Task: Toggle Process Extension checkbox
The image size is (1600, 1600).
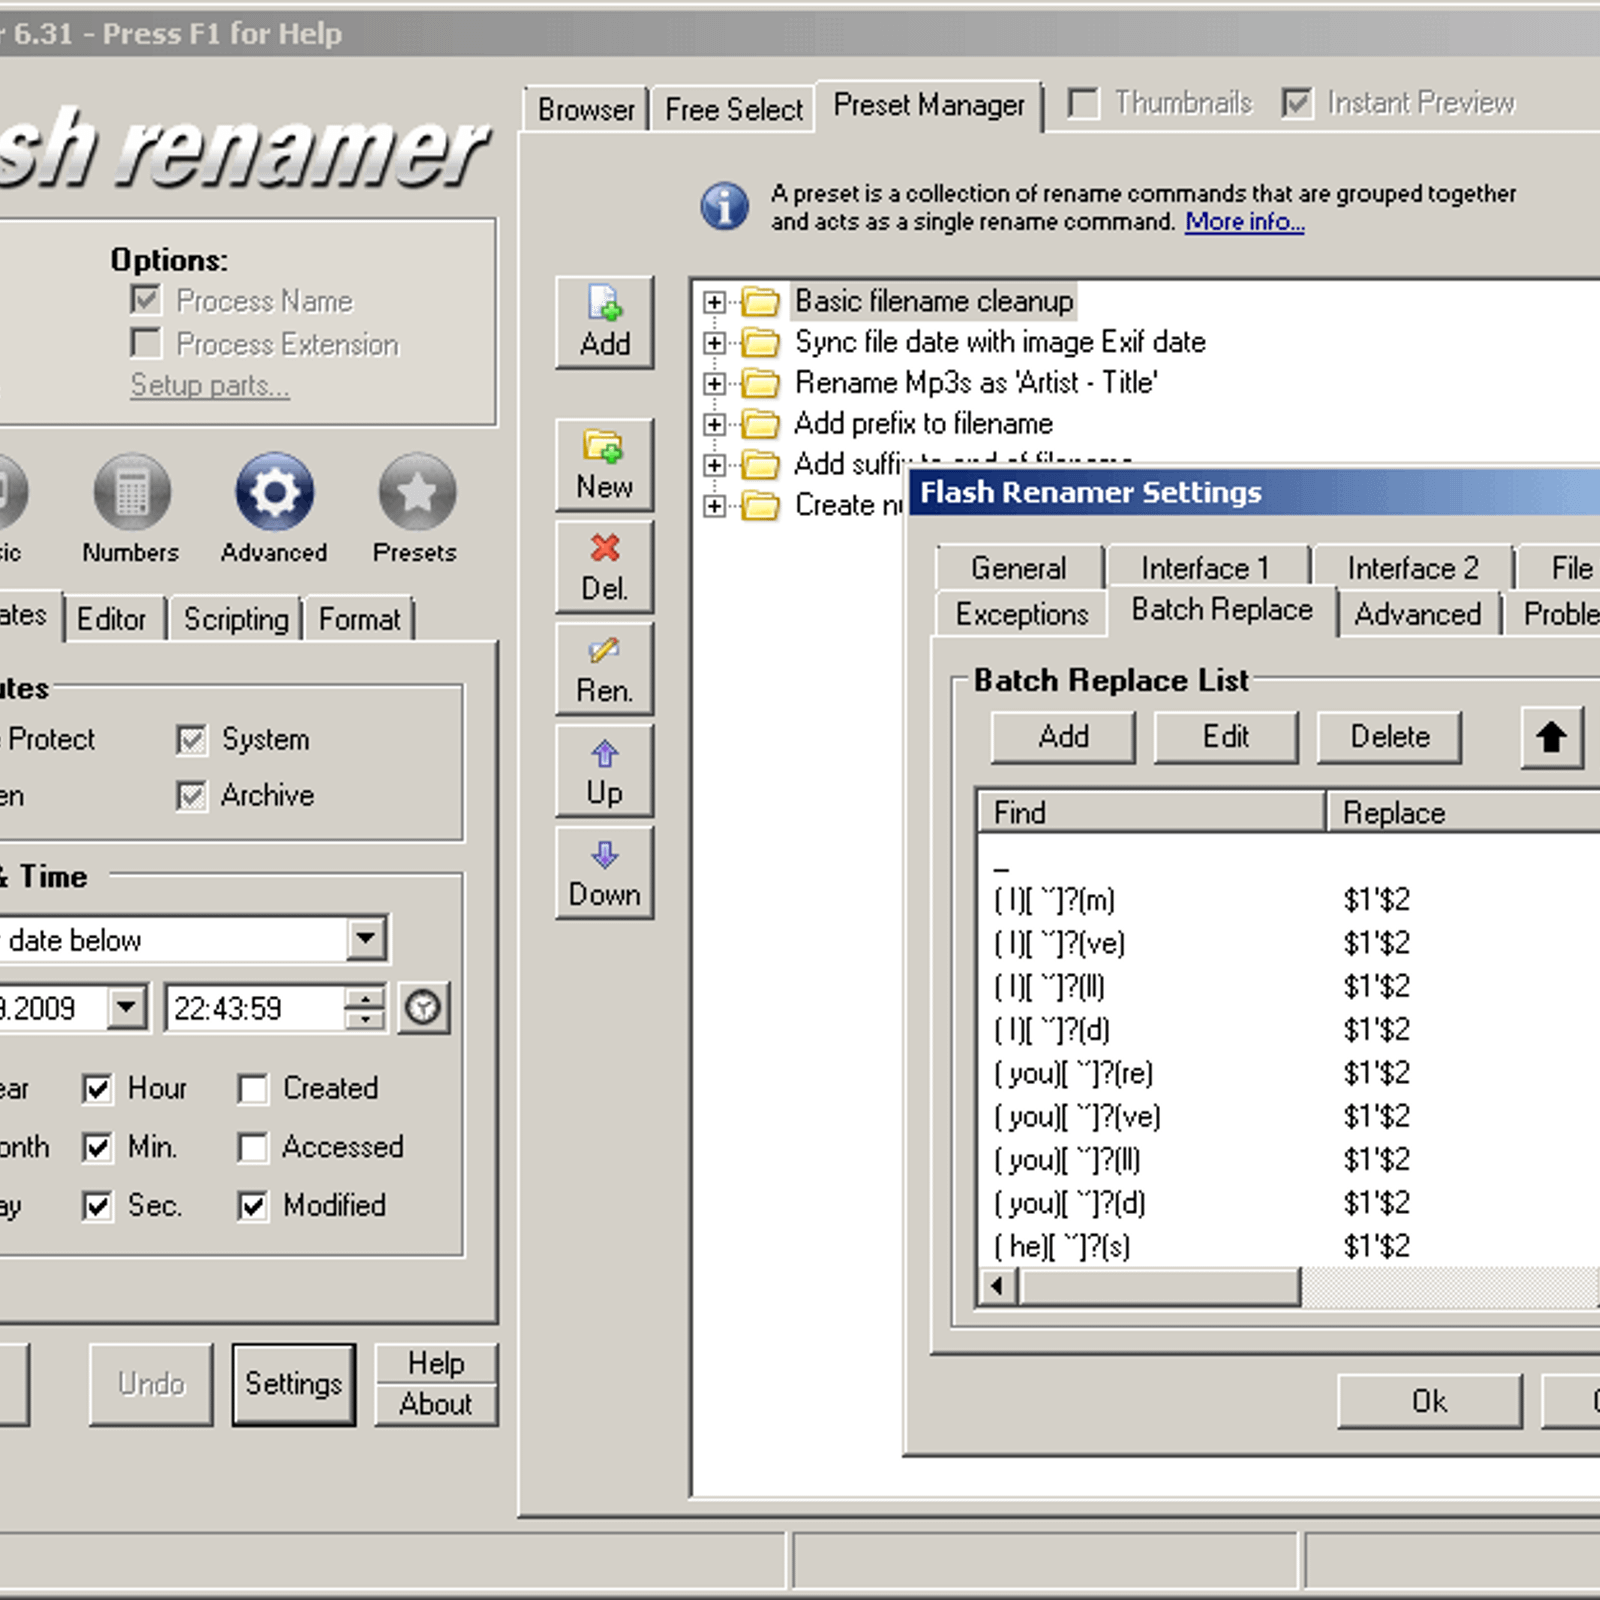Action: [x=146, y=343]
